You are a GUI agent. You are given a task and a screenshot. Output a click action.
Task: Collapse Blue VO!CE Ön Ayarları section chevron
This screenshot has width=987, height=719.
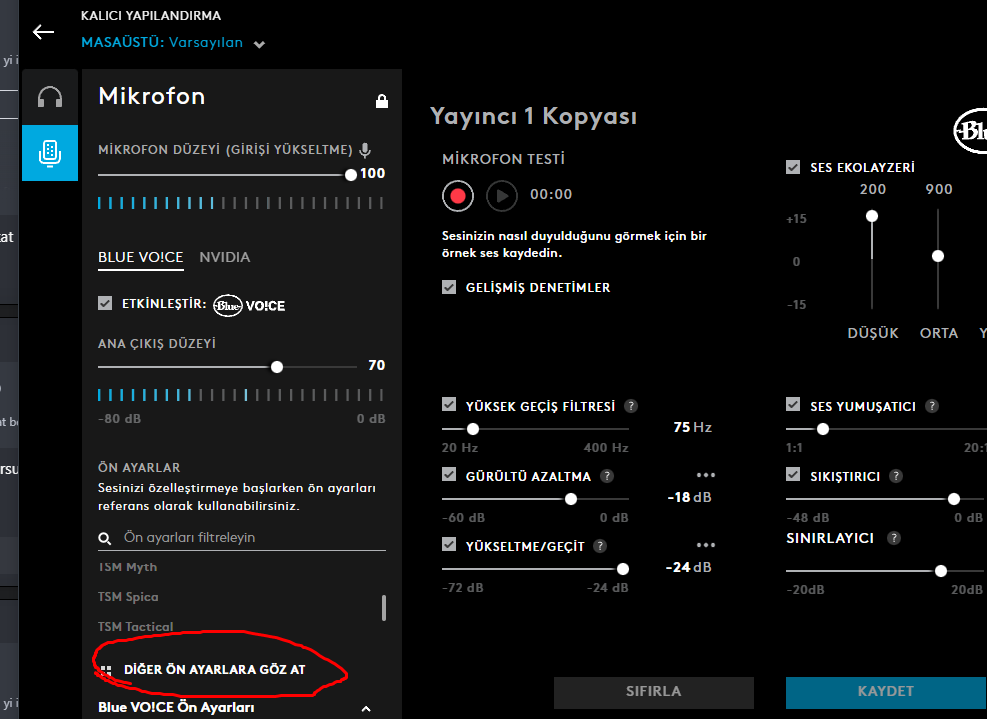[366, 708]
